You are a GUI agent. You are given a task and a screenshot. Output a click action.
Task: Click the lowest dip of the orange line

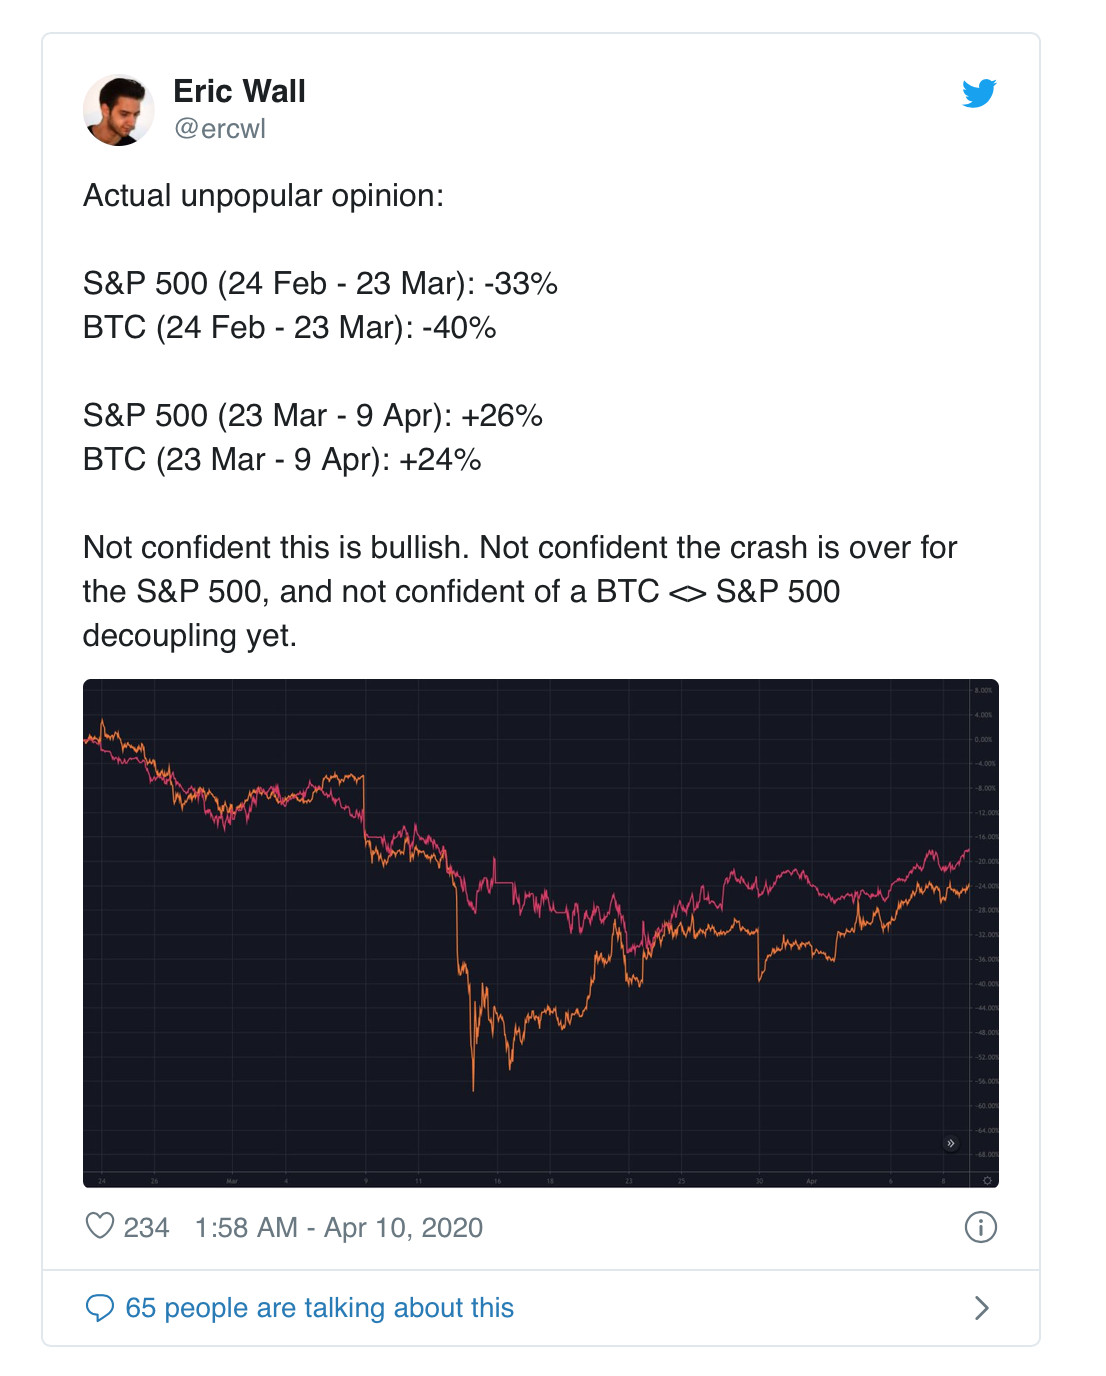[x=473, y=1088]
